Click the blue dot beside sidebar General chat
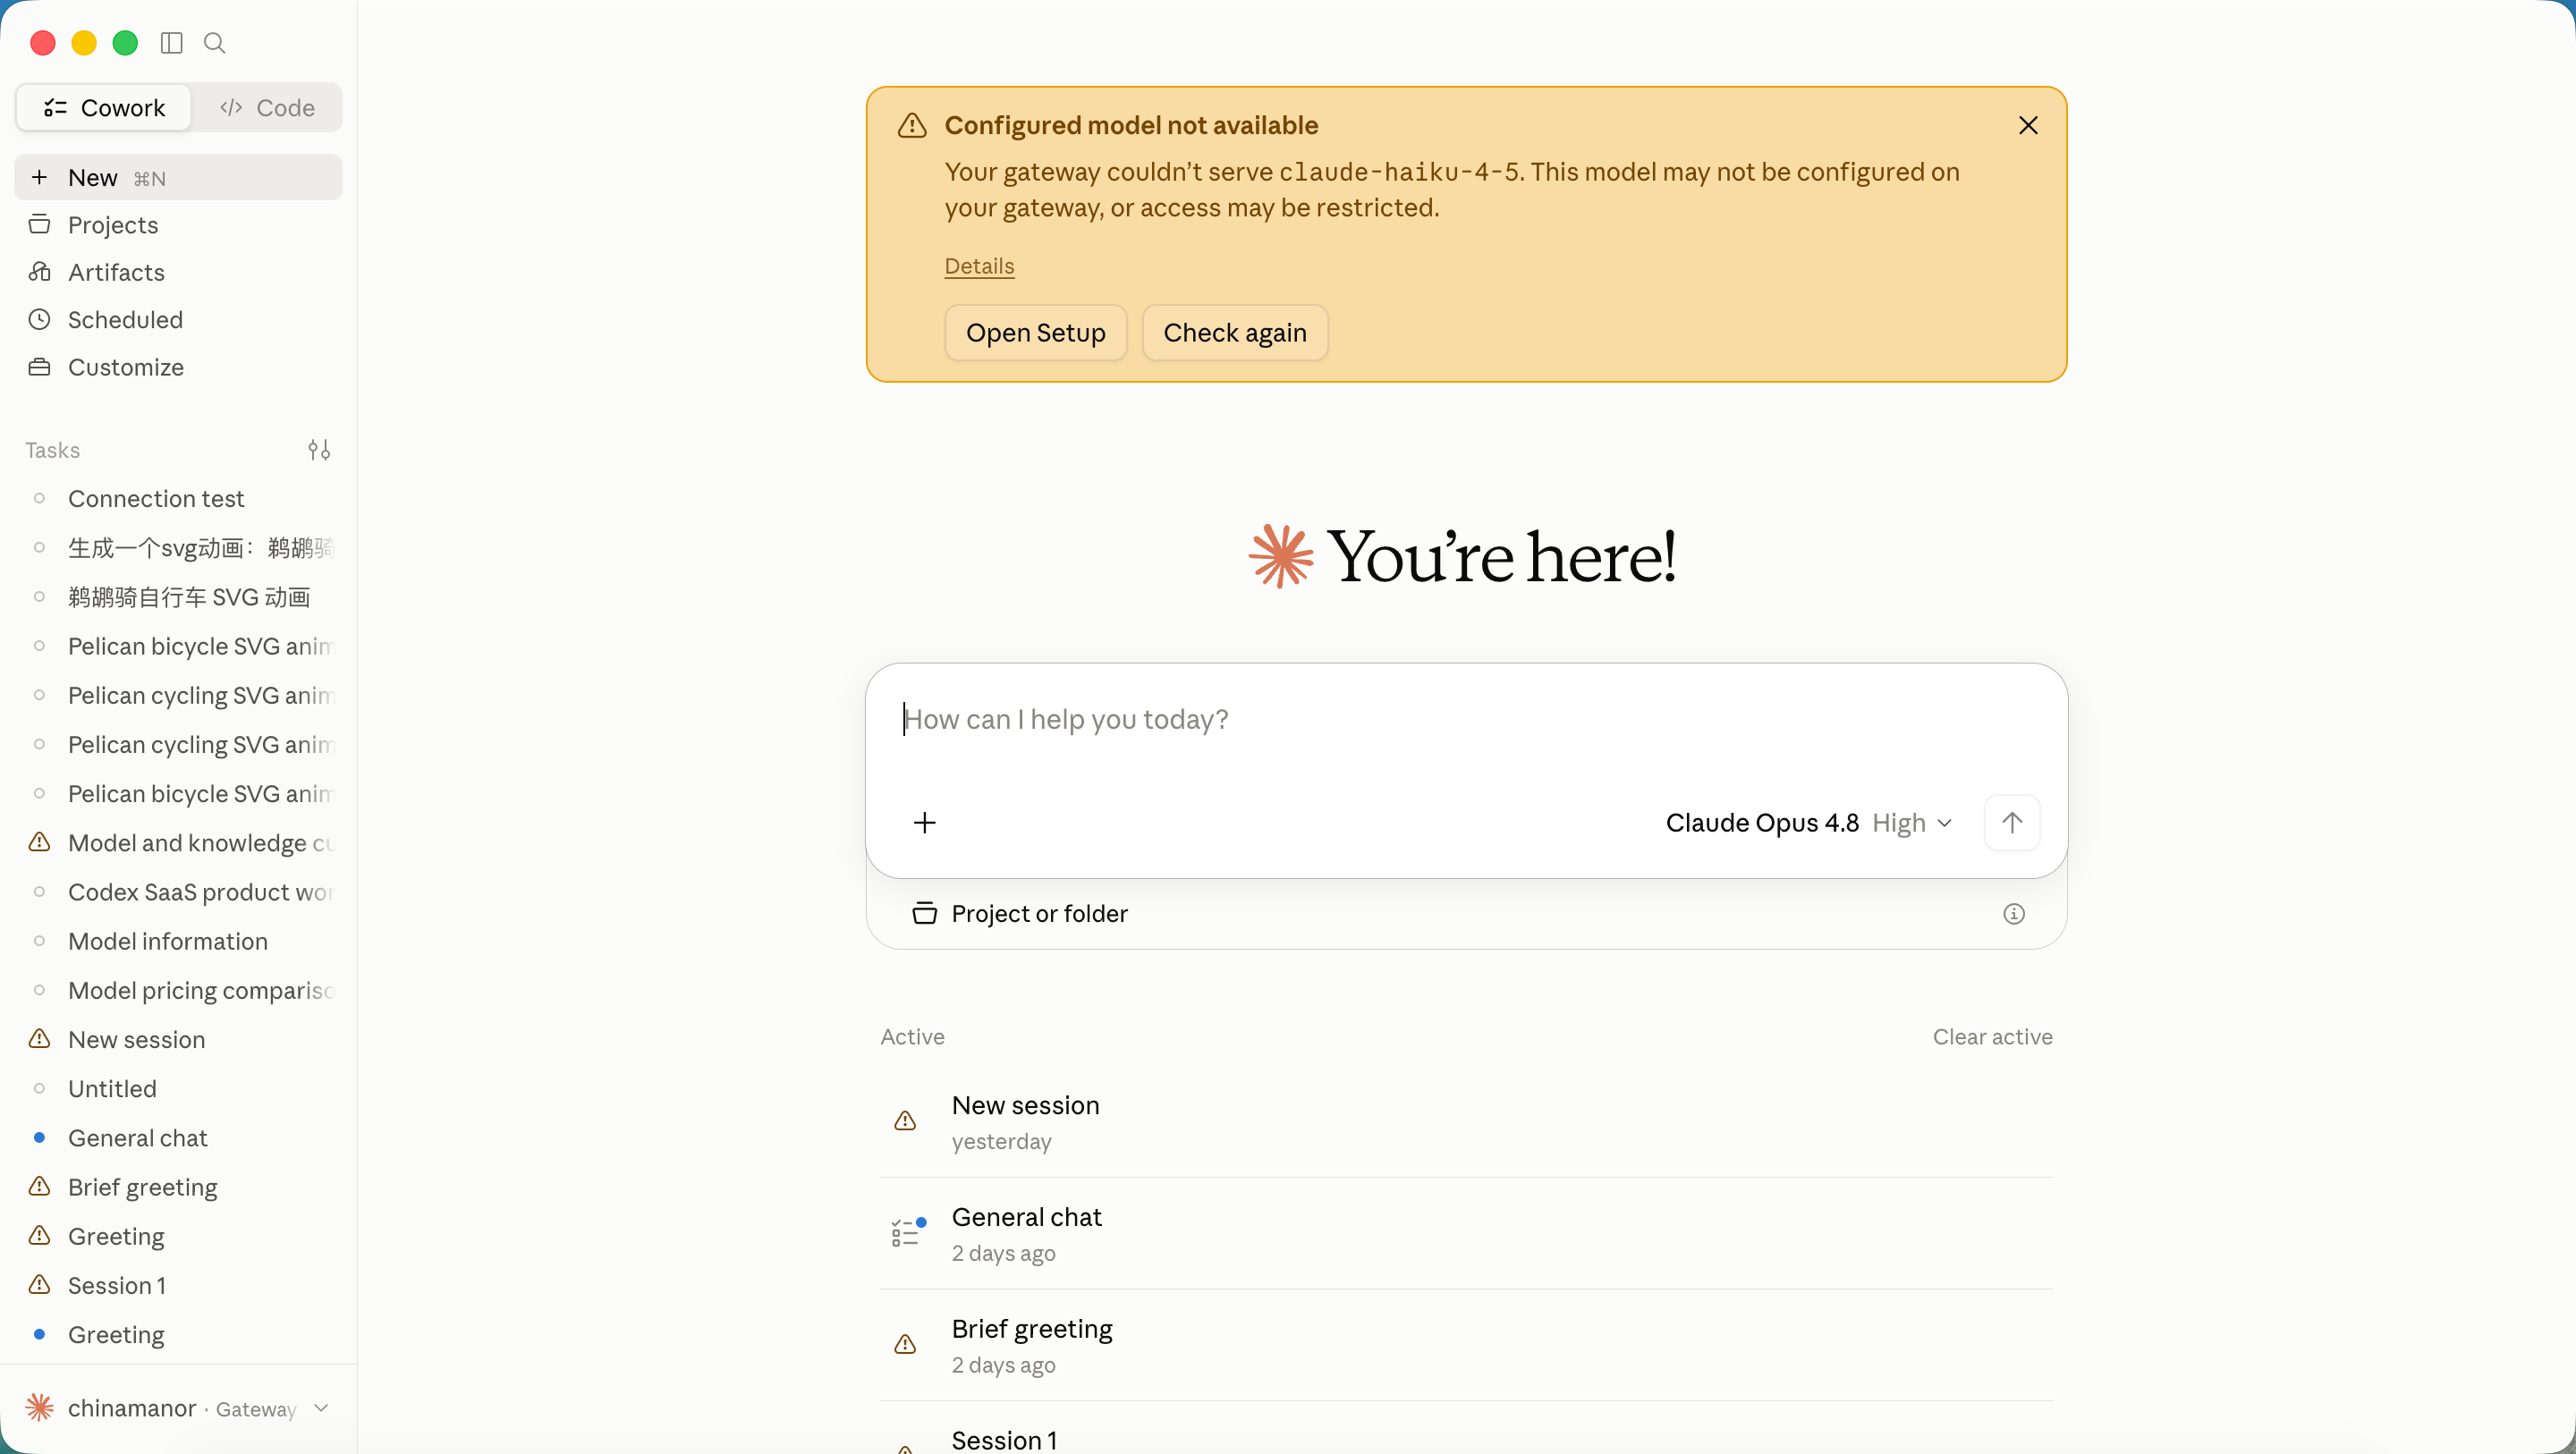Image resolution: width=2576 pixels, height=1454 pixels. pyautogui.click(x=39, y=1138)
